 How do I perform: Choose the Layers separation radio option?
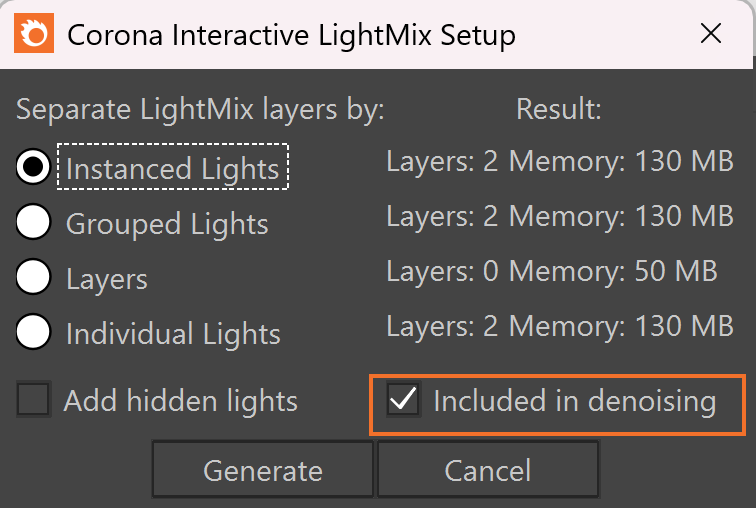(x=33, y=277)
